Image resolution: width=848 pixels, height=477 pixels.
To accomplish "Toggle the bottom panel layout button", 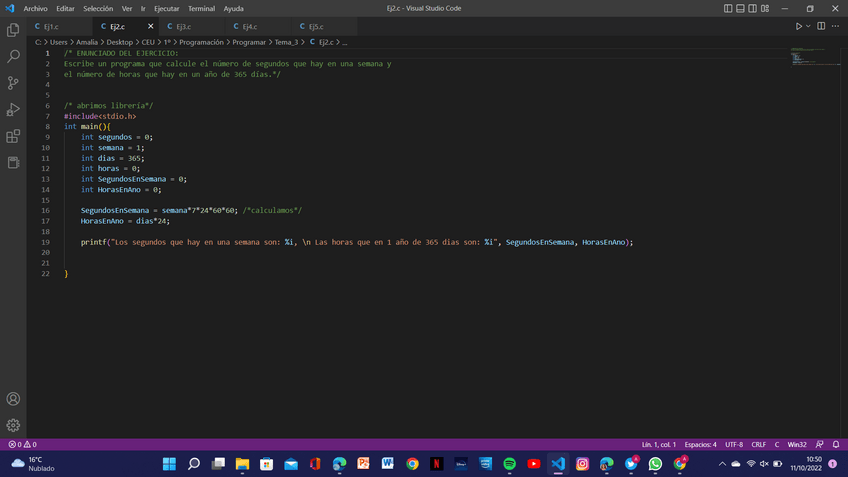I will 741,8.
